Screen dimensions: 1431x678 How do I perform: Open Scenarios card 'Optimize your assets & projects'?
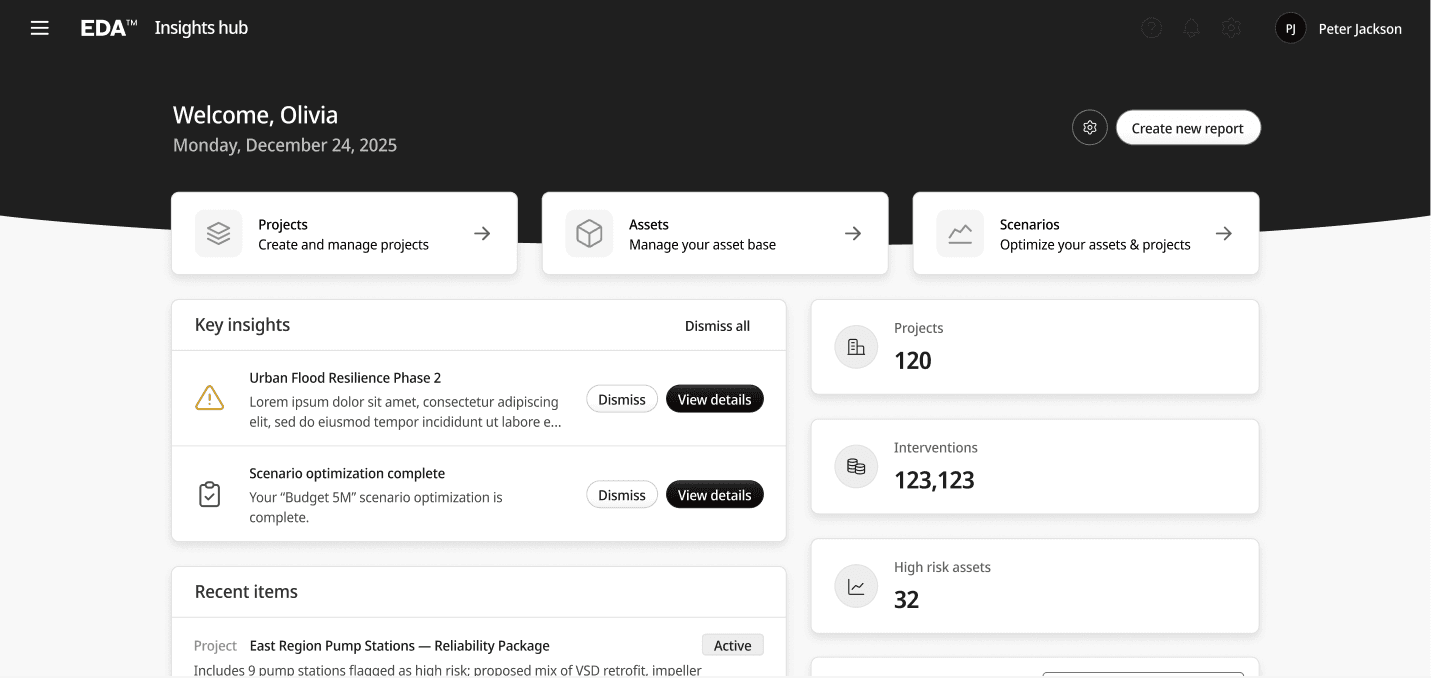[x=1086, y=233]
